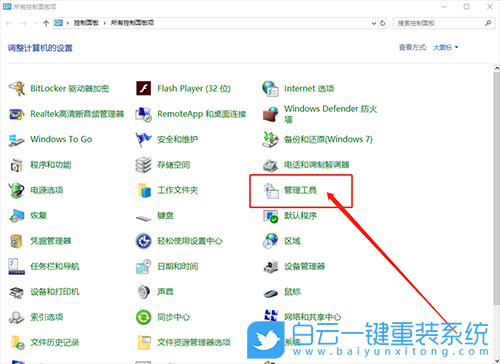Viewport: 500px width, 364px height.
Task: Open the BitLocker drive encryption icon
Action: tap(16, 89)
